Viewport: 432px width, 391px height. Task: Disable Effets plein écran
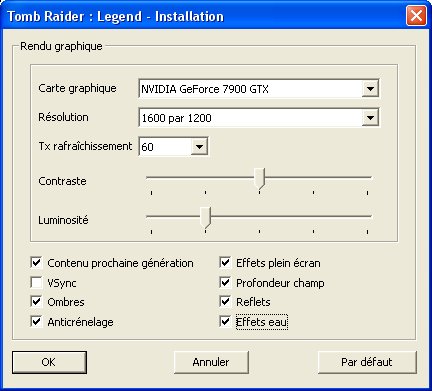[225, 263]
